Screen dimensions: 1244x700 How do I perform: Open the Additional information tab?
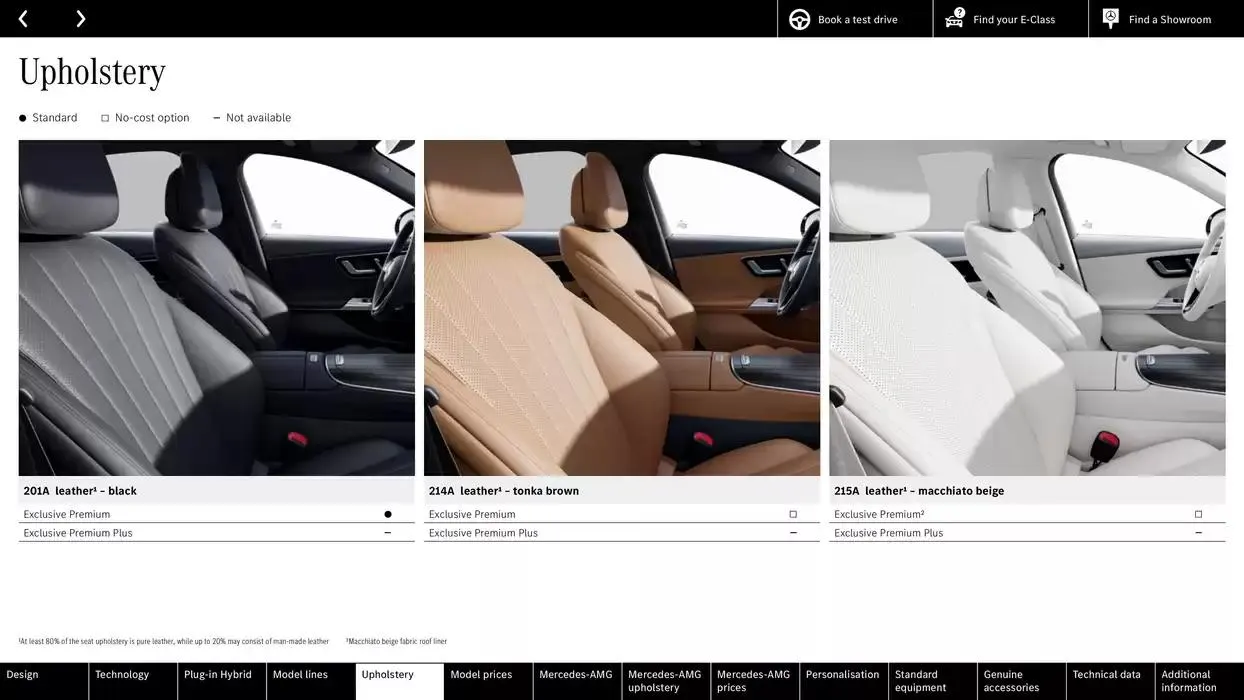1200,681
